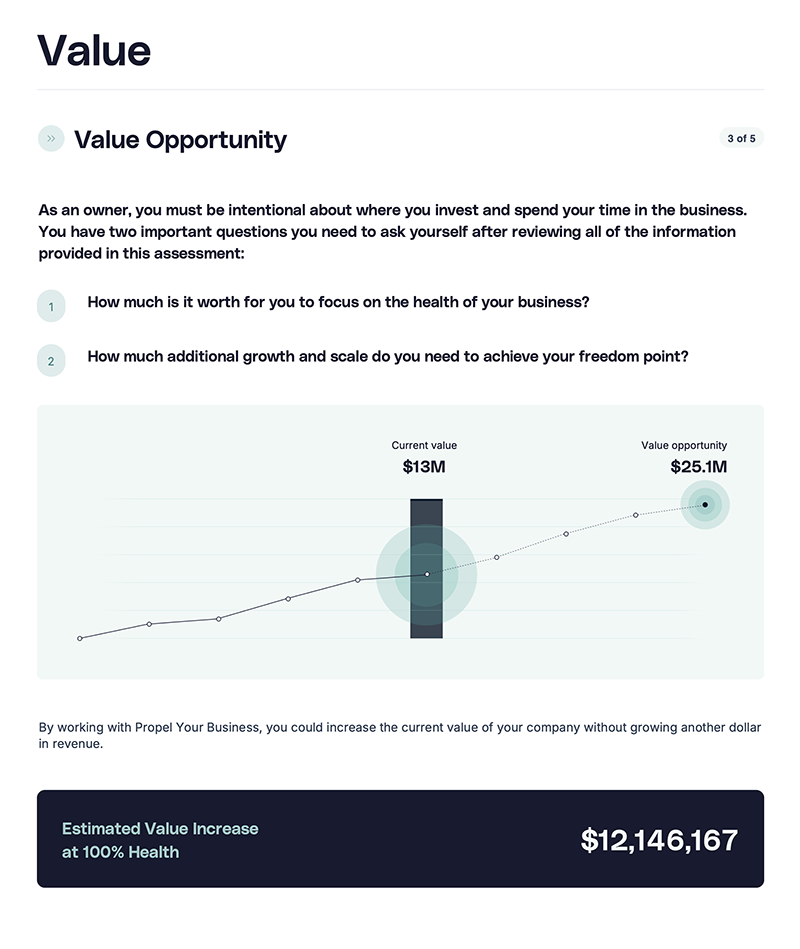Click the numbered circle 2 icon
Viewport: 800px width, 949px height.
pos(51,361)
